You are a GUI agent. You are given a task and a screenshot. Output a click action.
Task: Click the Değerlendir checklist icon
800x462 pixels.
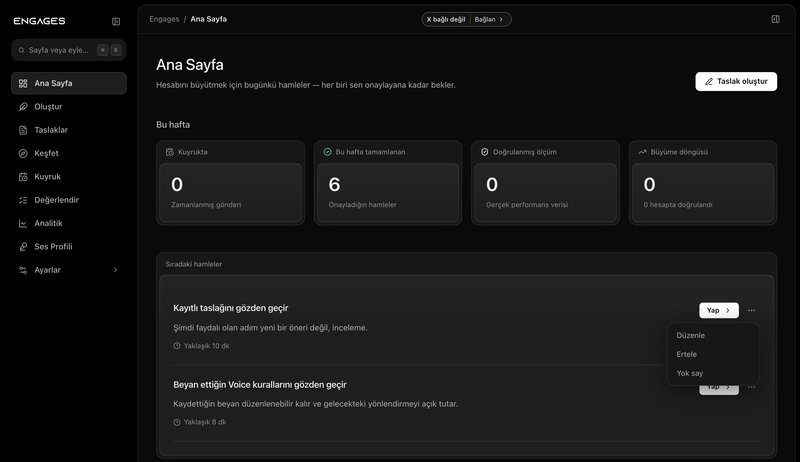click(x=23, y=200)
